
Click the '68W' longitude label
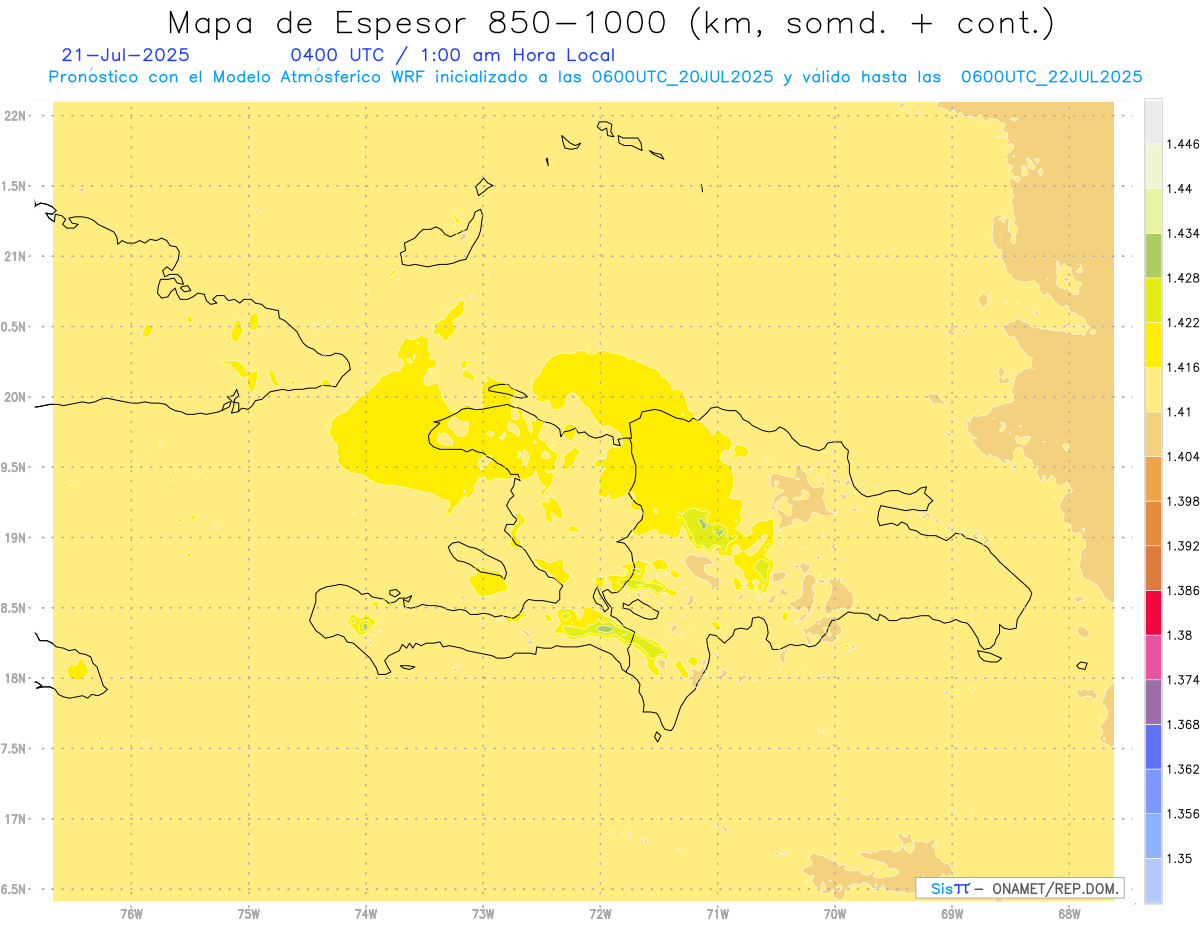[1069, 913]
